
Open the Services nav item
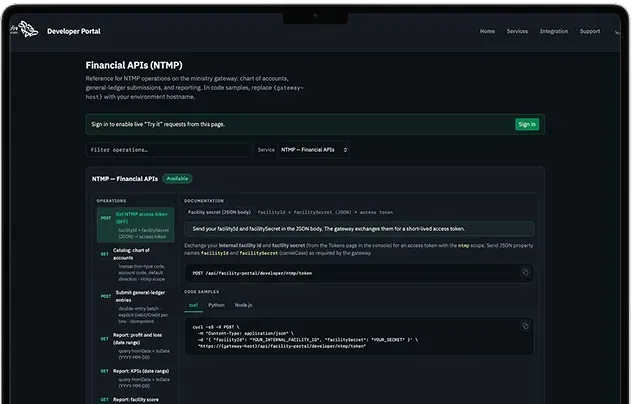(x=517, y=31)
